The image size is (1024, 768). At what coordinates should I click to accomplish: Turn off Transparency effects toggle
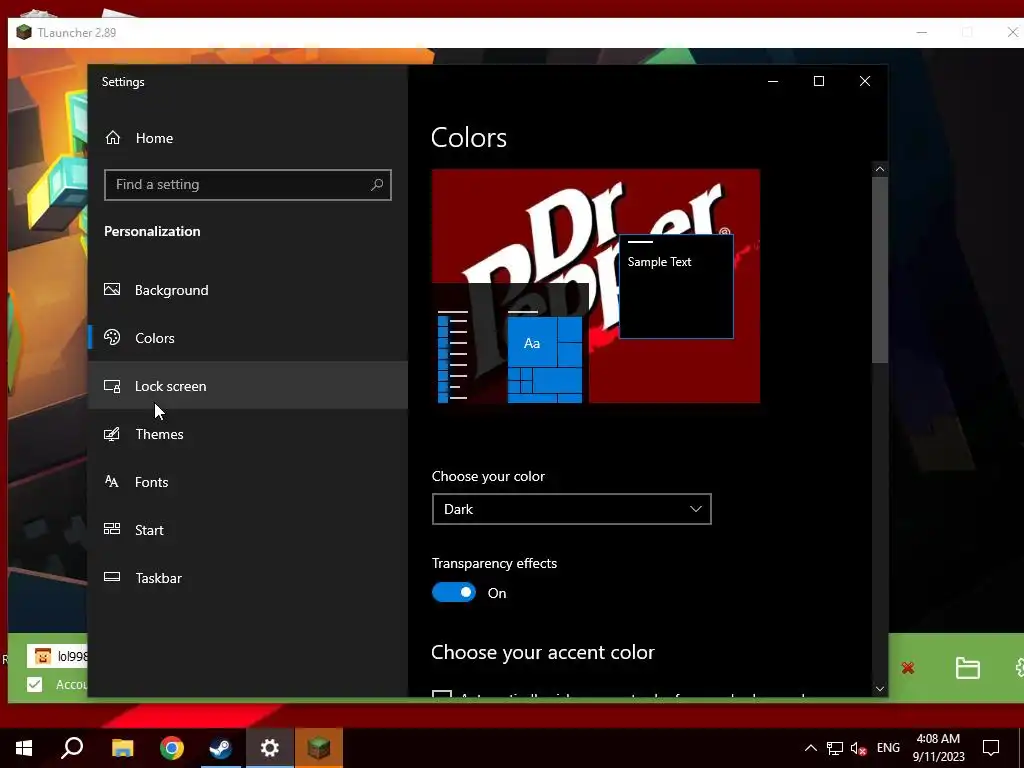click(x=454, y=592)
